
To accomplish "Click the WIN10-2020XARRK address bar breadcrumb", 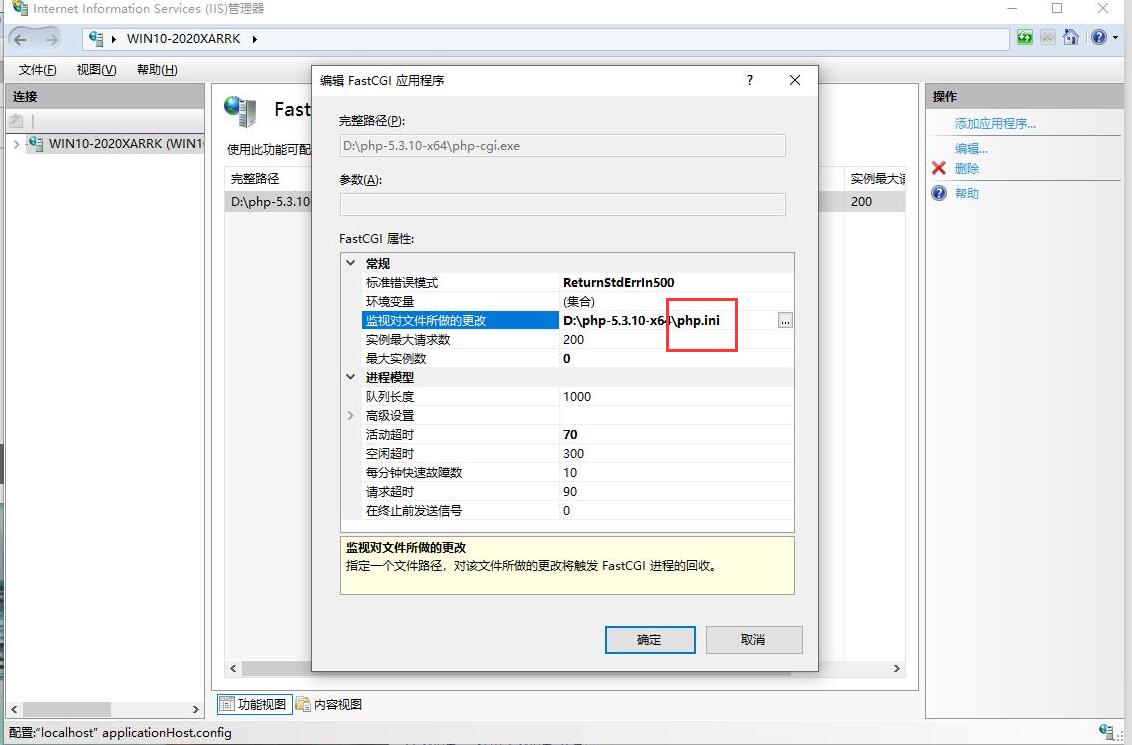I will [183, 39].
